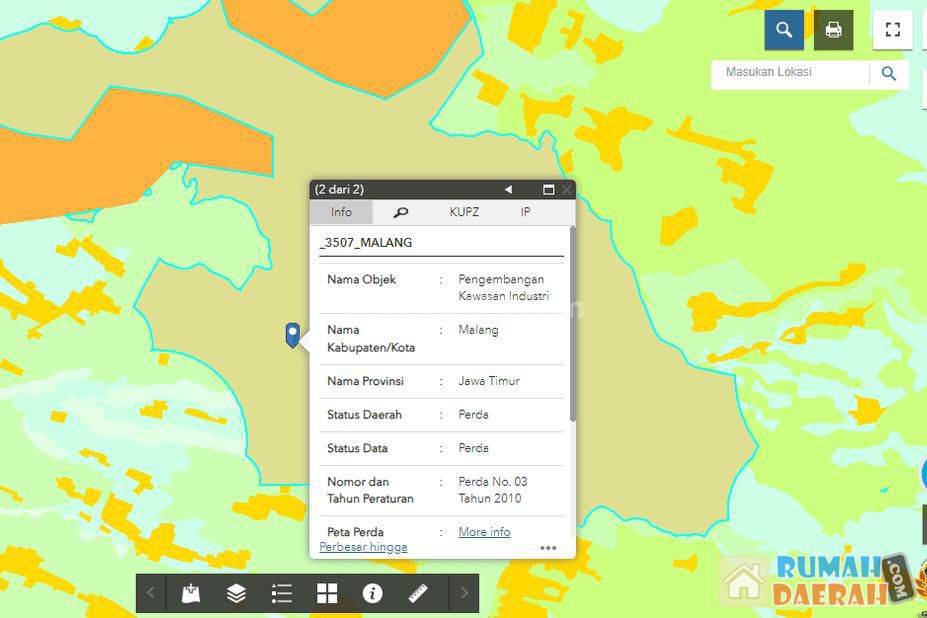Open the layer list stack icon
Image resolution: width=927 pixels, height=618 pixels.
(x=236, y=593)
